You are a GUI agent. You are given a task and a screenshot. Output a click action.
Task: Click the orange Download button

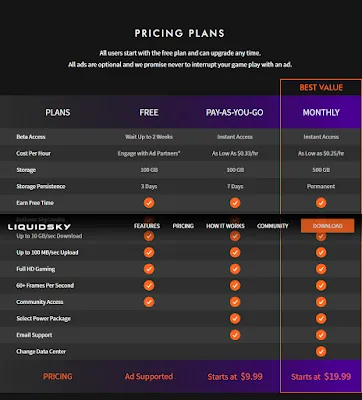pos(327,226)
